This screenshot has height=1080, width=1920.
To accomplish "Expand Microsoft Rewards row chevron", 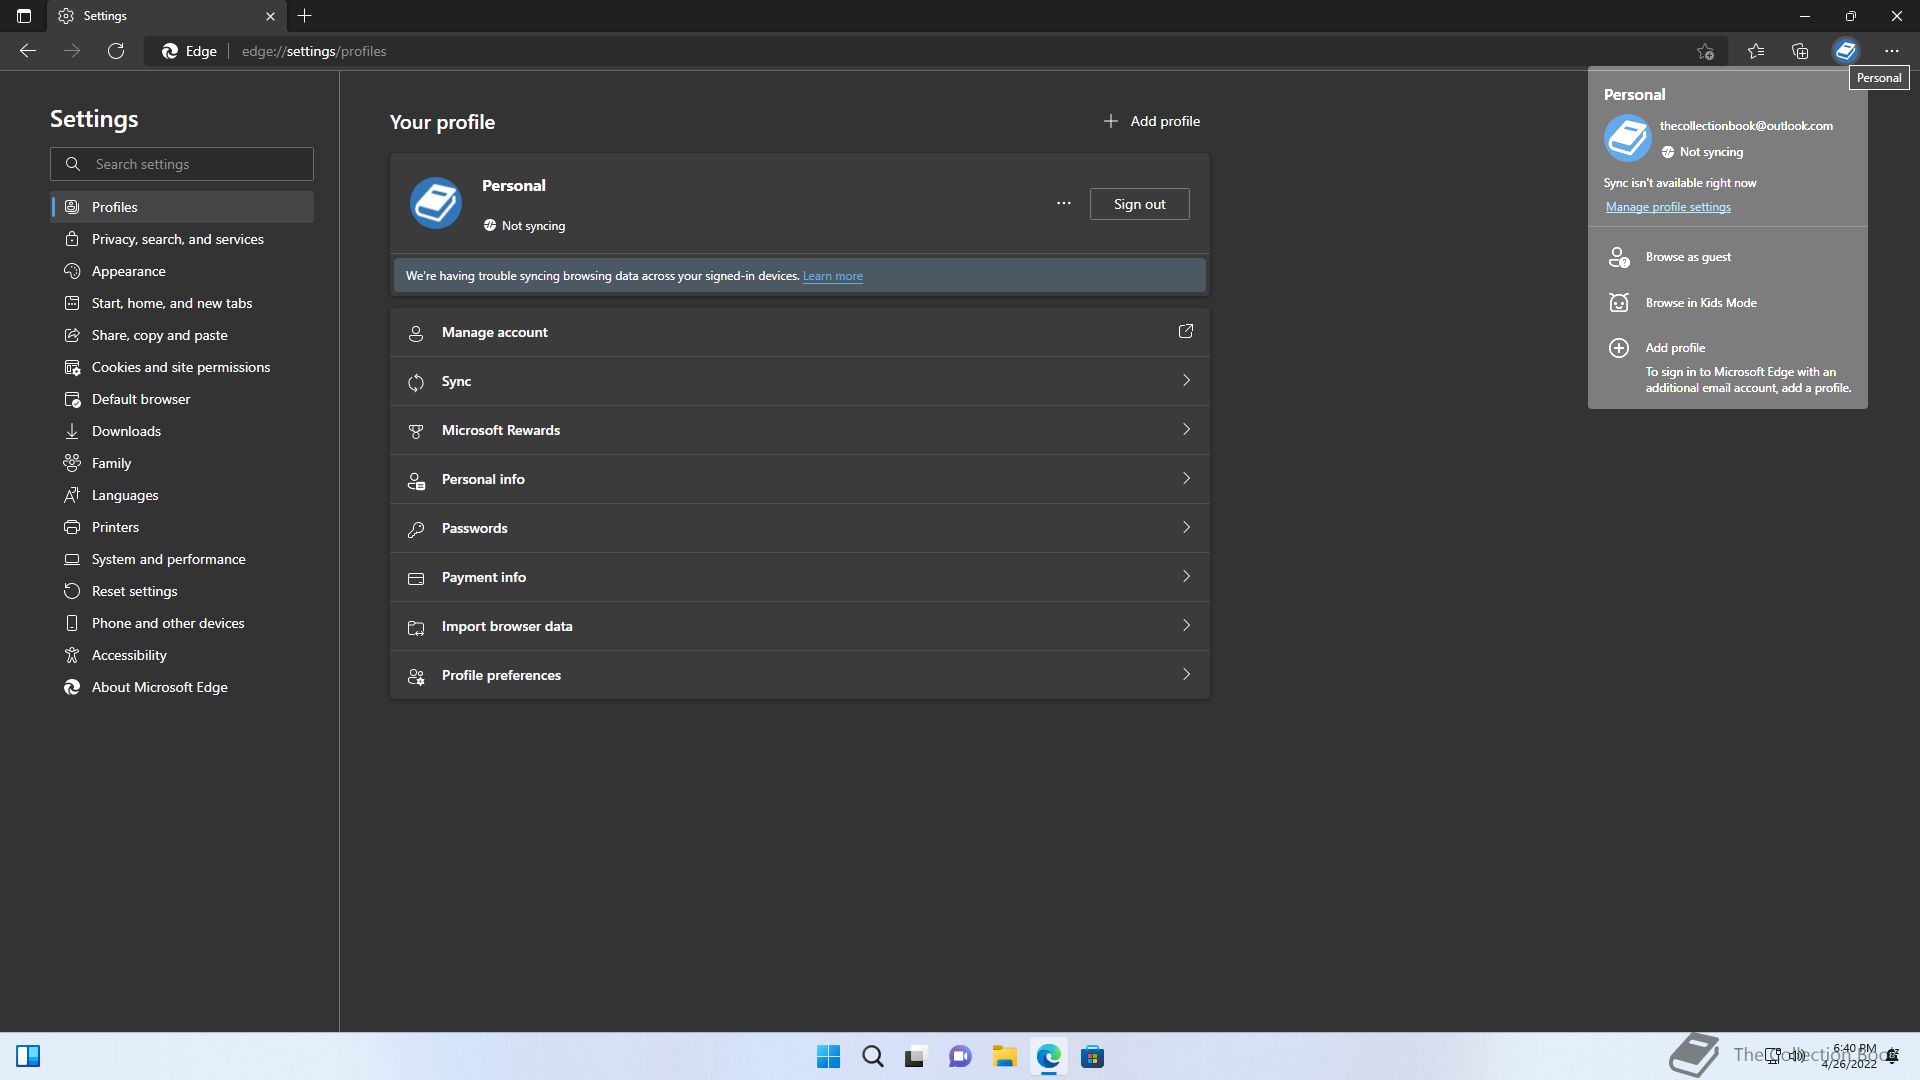I will click(x=1186, y=429).
